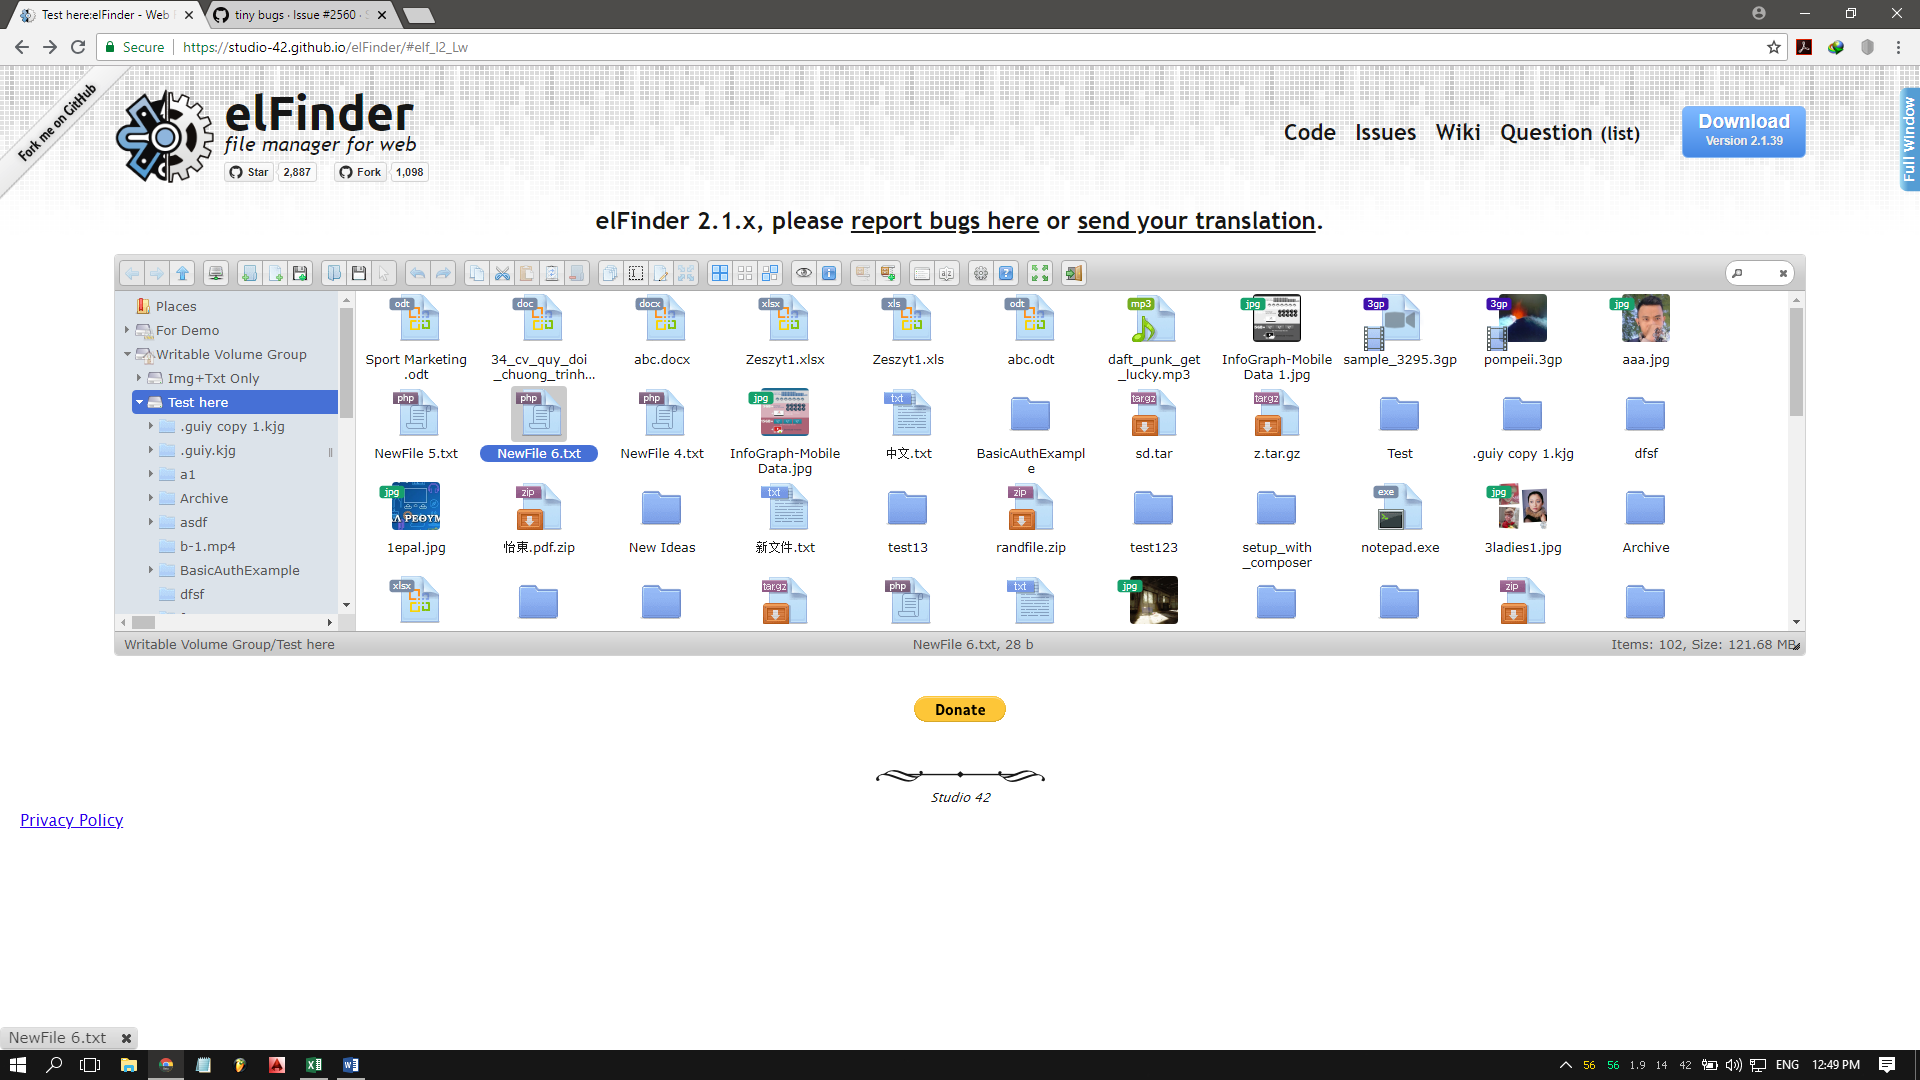Switch to small icons view
The width and height of the screenshot is (1920, 1080).
pyautogui.click(x=744, y=272)
